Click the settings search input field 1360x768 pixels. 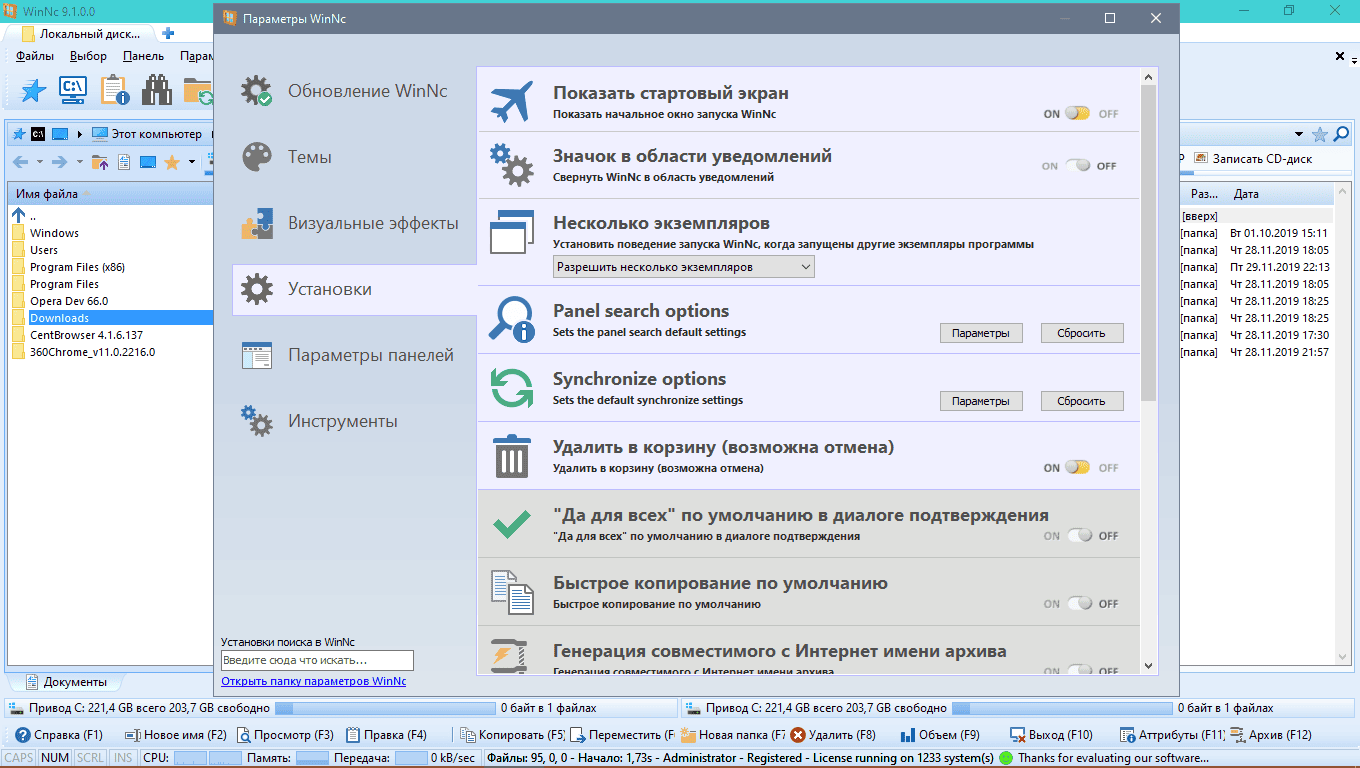317,661
